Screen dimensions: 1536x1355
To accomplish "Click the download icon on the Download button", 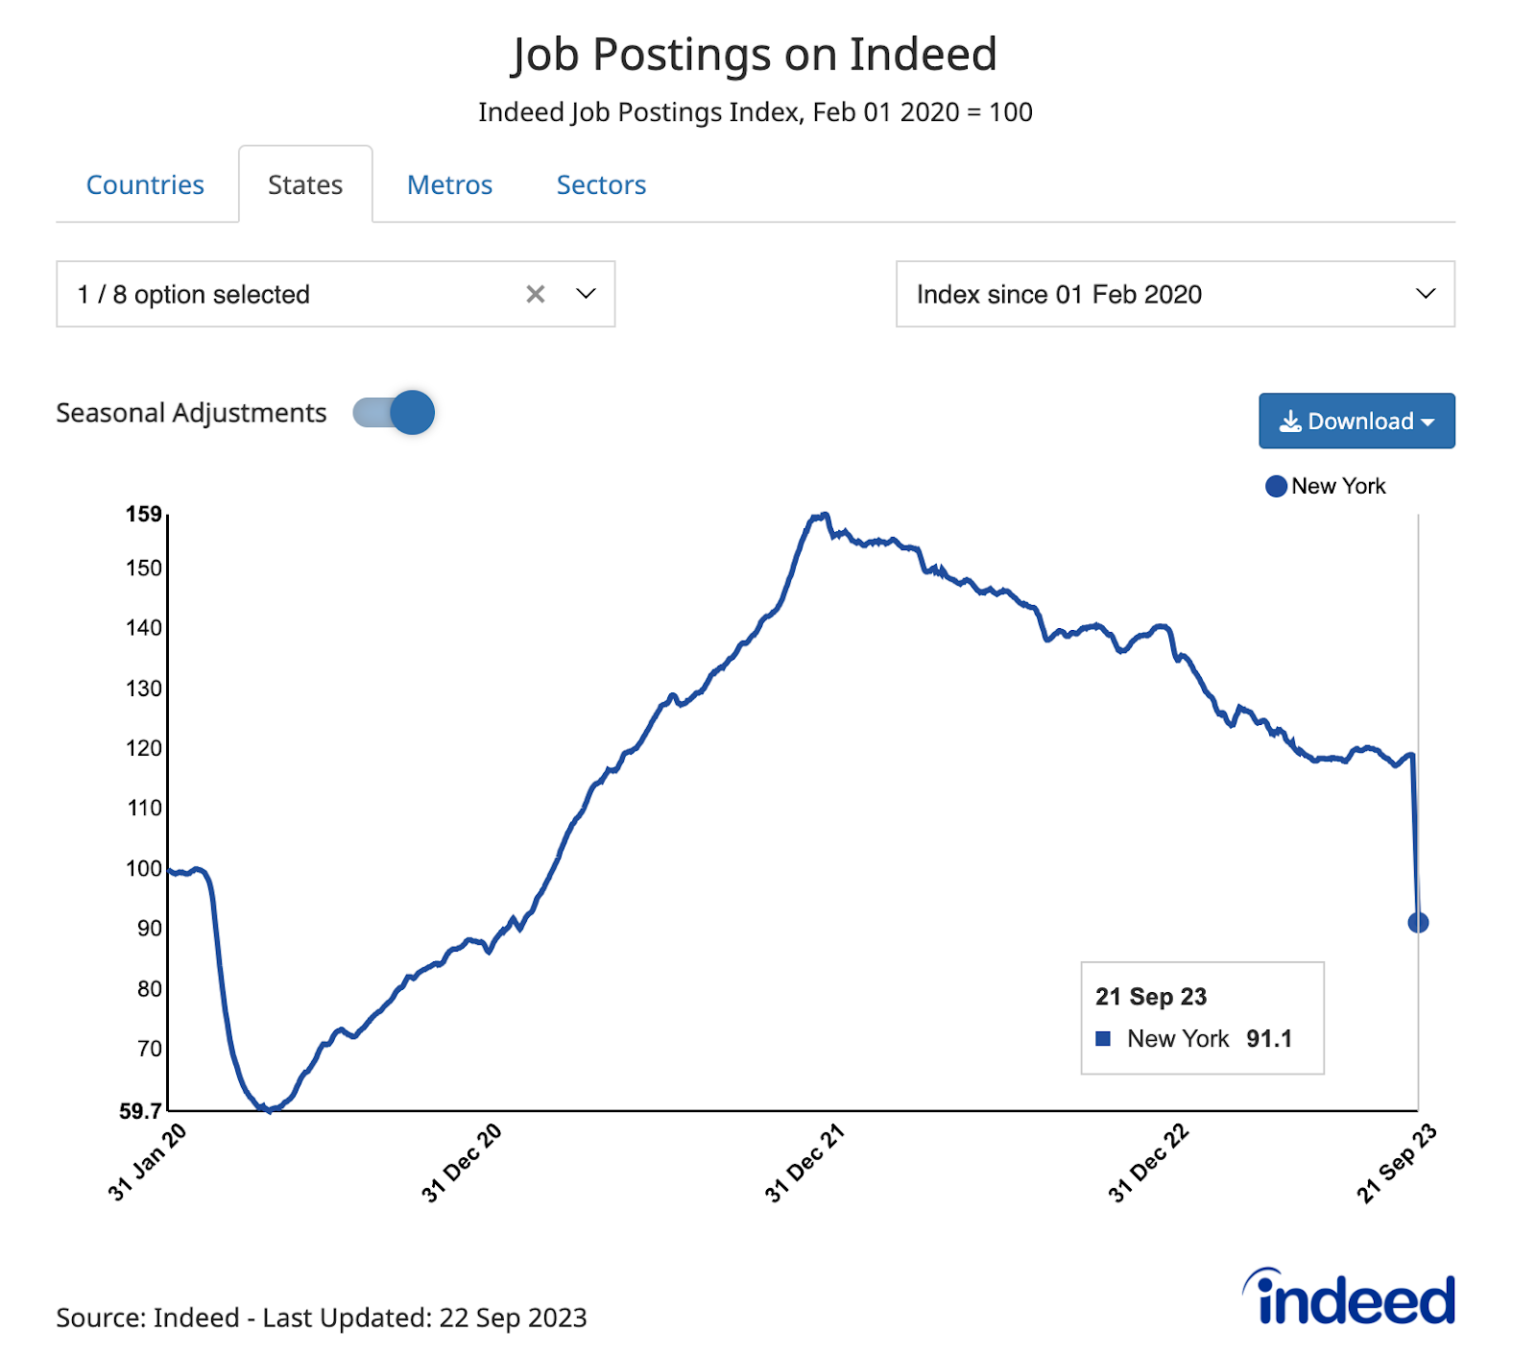I will tap(1291, 420).
